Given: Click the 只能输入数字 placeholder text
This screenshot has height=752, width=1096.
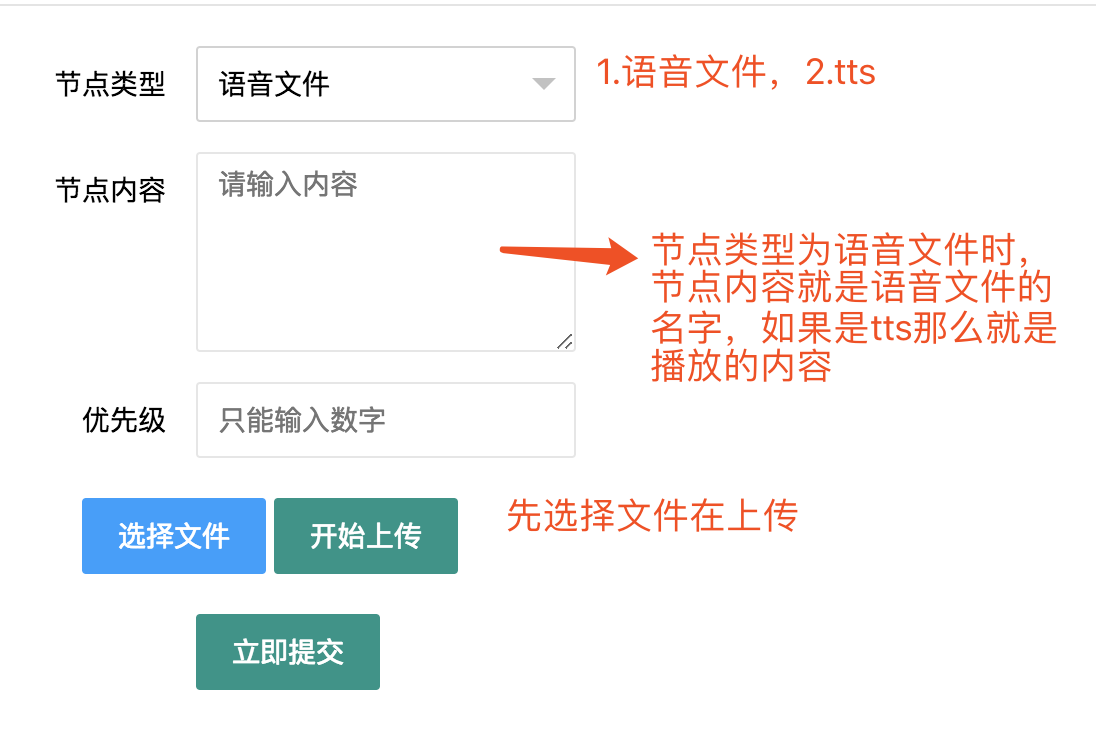Looking at the screenshot, I should [302, 420].
